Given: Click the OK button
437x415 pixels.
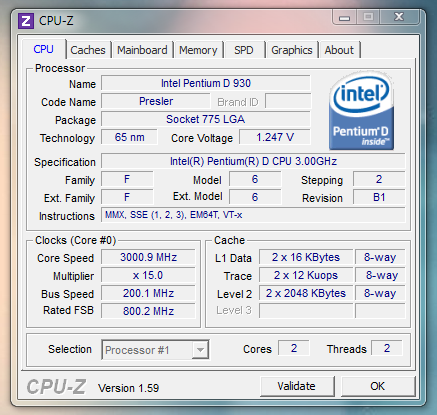Looking at the screenshot, I should 377,386.
